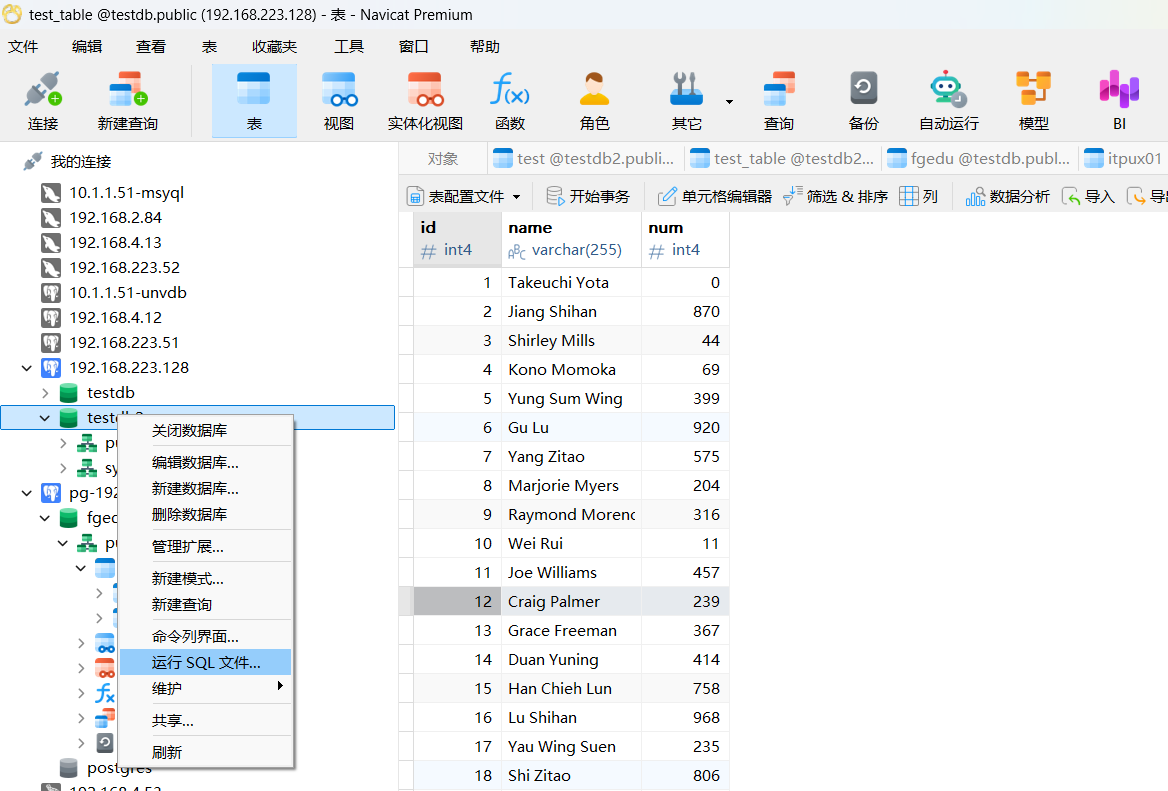Choose 运行 SQL 文件... in context menu
The height and width of the screenshot is (791, 1168).
[x=205, y=662]
